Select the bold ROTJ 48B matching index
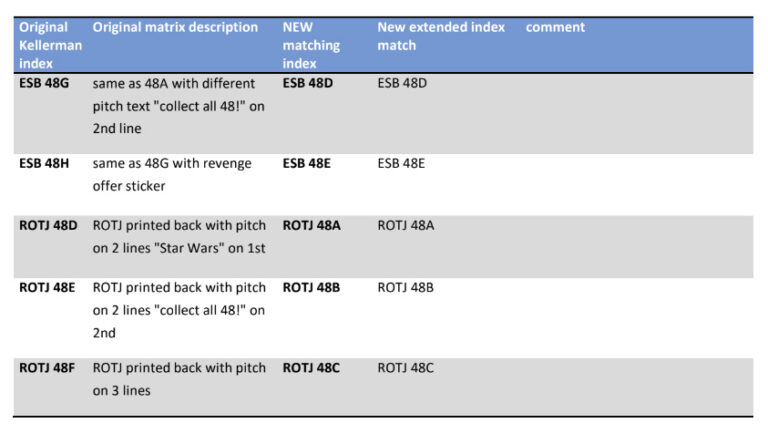Viewport: 768px width, 434px height. tap(311, 288)
